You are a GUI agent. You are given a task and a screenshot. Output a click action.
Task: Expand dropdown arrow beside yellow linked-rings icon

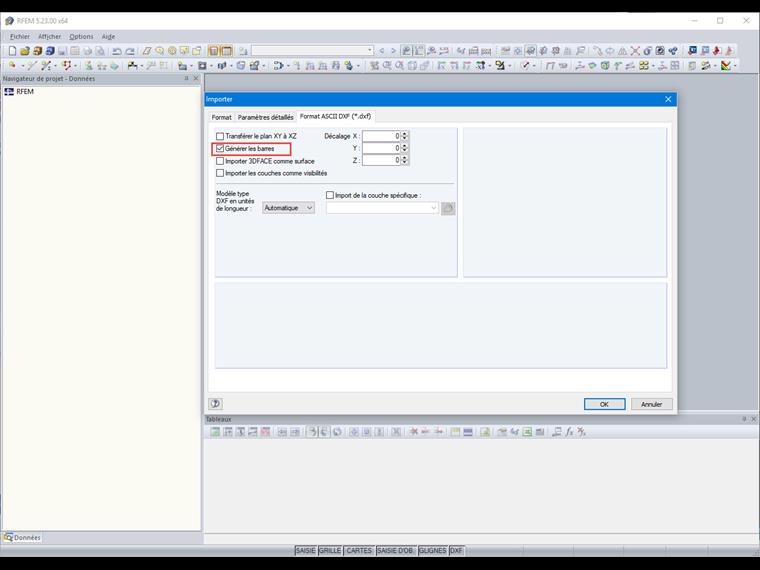tap(653, 65)
